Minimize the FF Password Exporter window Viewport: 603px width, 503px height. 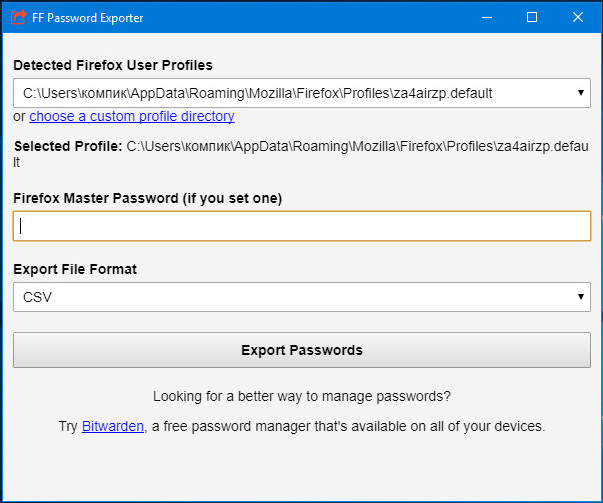(x=487, y=17)
